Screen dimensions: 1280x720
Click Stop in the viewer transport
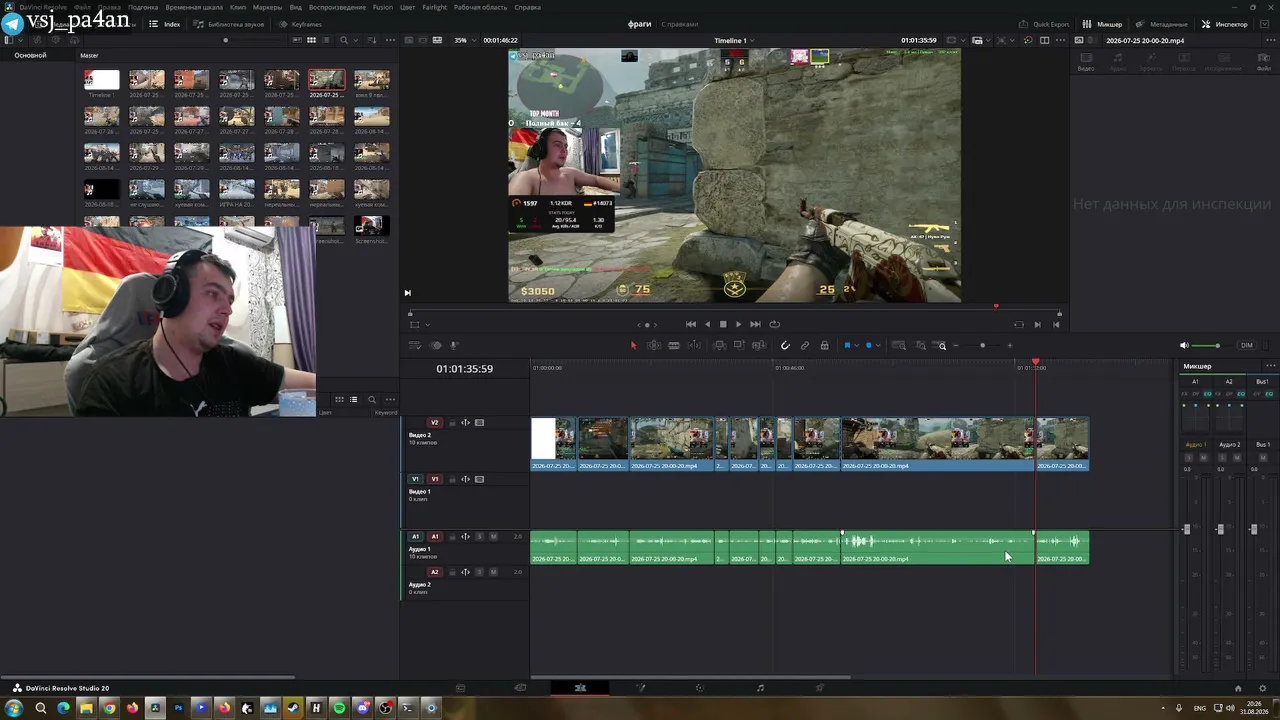point(723,324)
